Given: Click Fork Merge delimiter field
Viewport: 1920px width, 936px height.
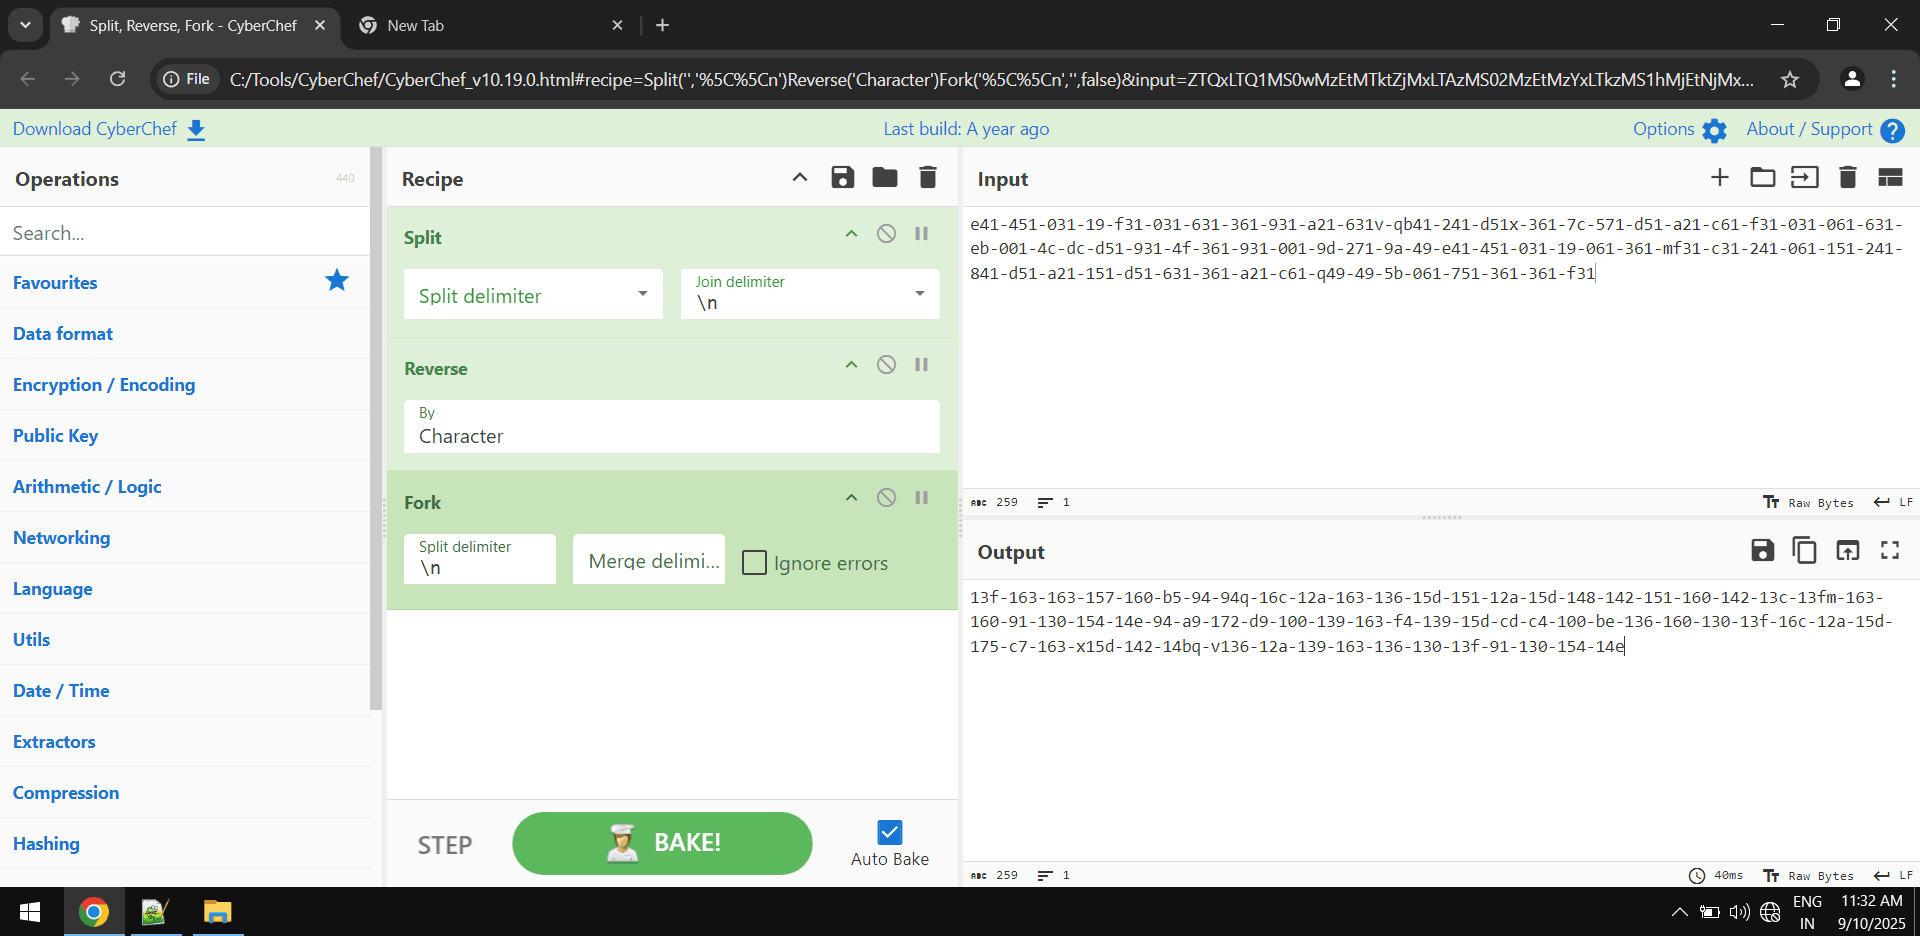Looking at the screenshot, I should [649, 558].
